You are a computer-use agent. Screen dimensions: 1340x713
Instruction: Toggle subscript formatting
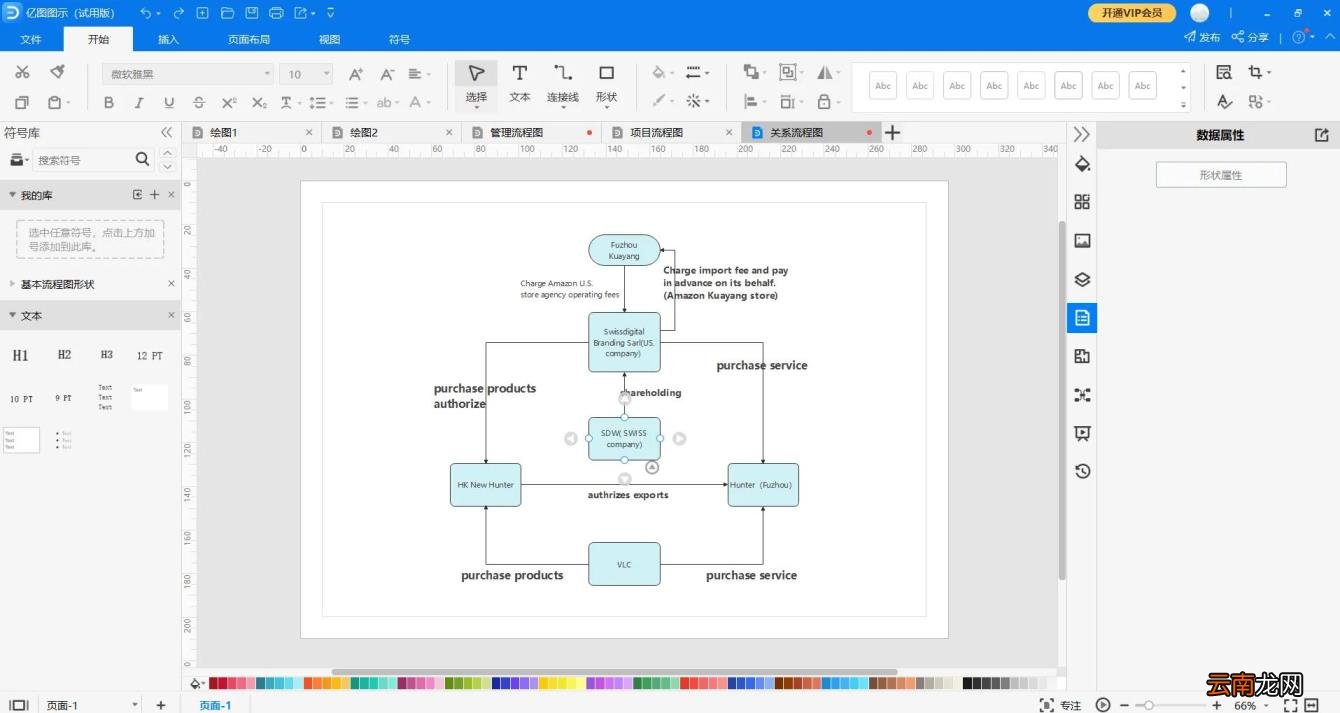click(x=259, y=103)
